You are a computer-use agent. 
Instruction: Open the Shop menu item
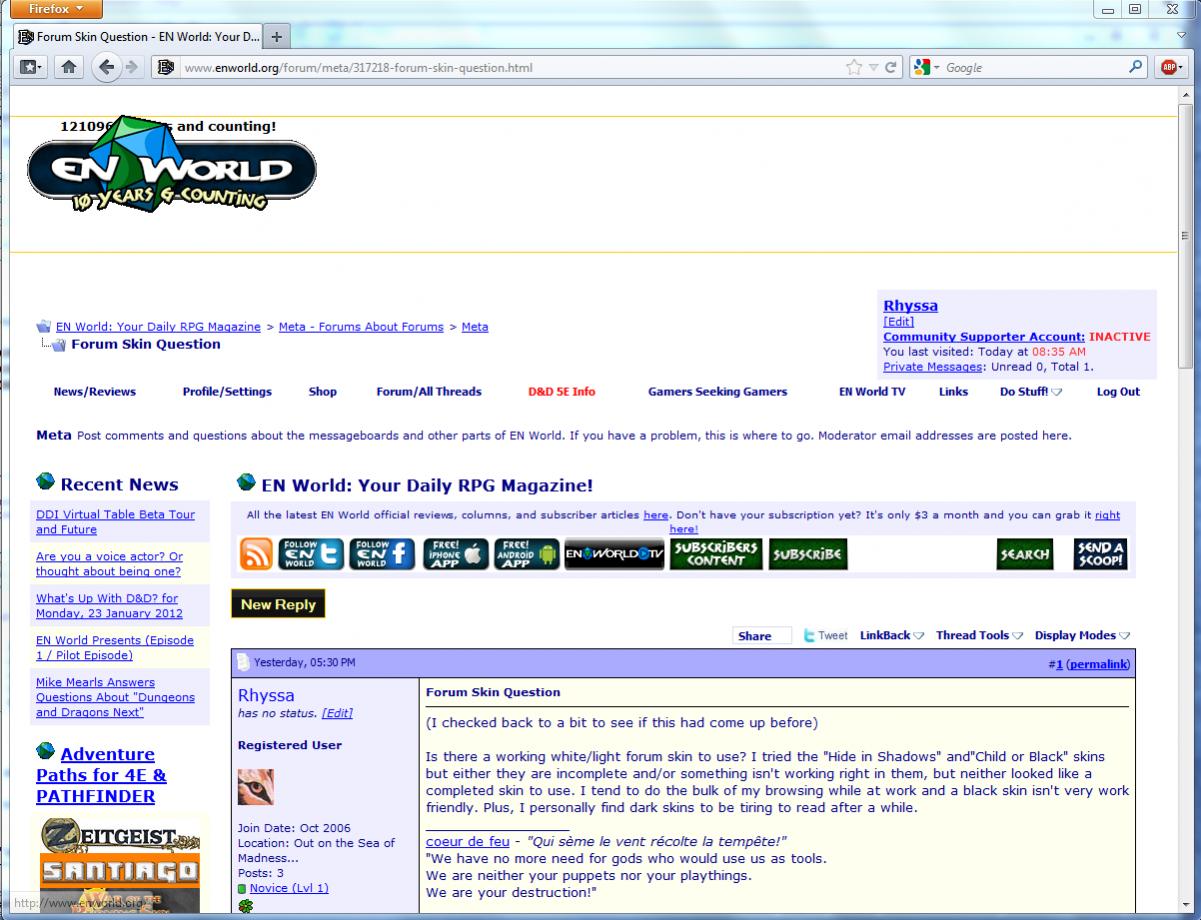click(323, 392)
